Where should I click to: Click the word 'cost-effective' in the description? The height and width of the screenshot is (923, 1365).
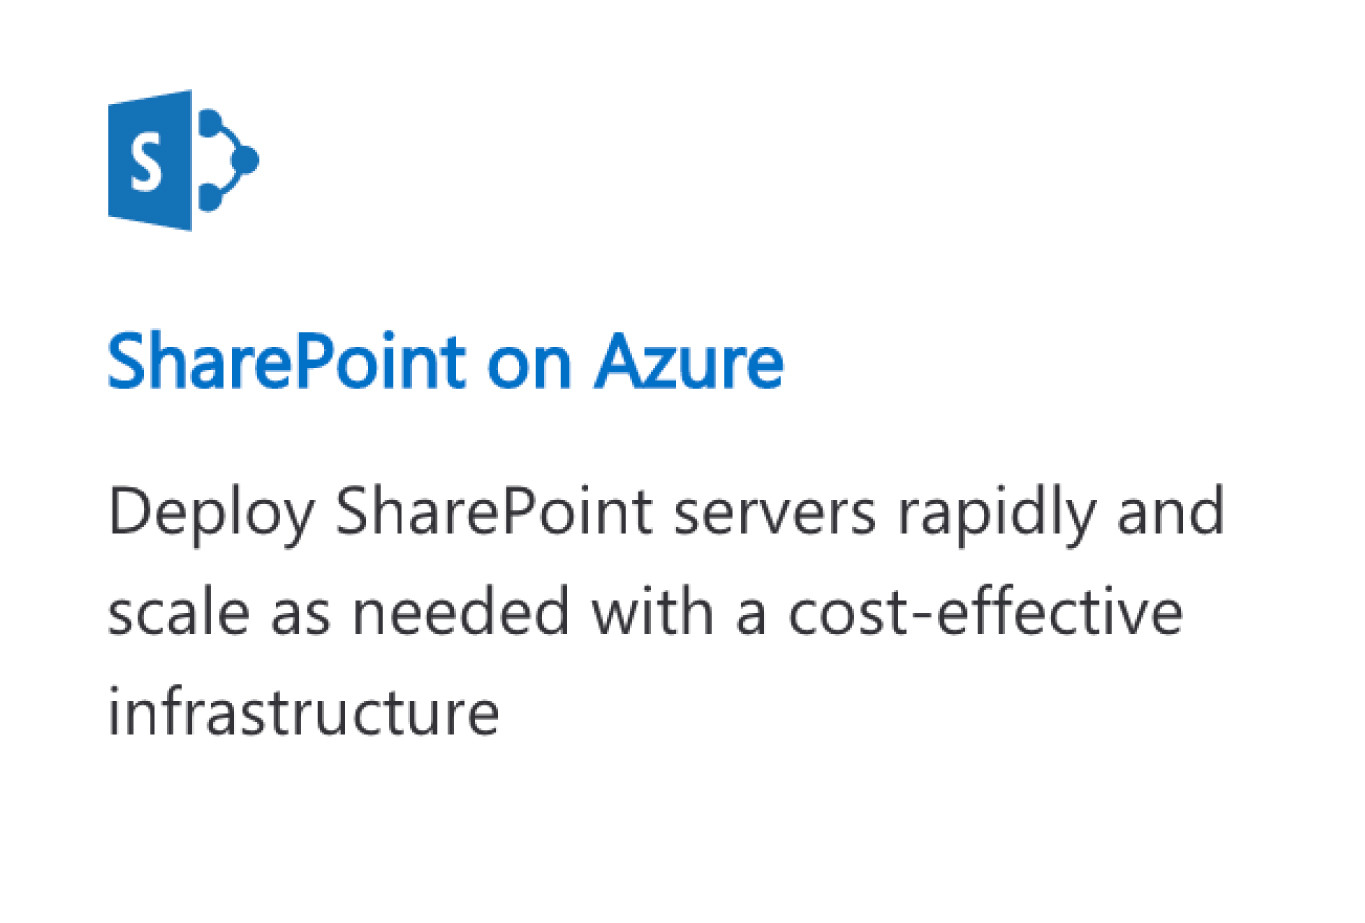[x=986, y=611]
